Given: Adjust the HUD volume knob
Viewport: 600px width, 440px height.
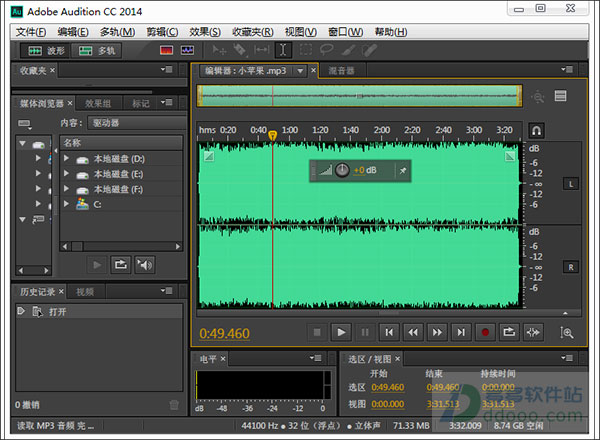Looking at the screenshot, I should pos(342,170).
